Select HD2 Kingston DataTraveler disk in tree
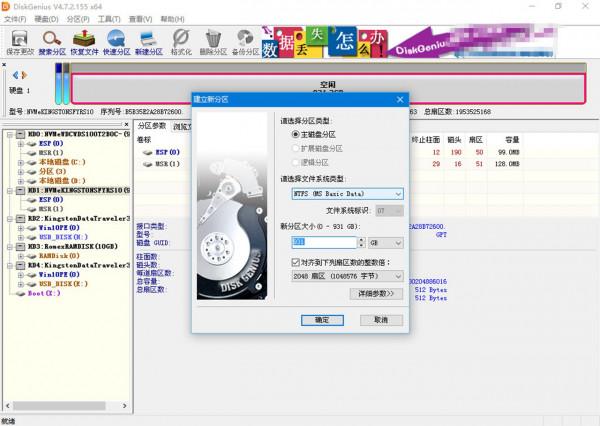Screen dimensions: 600x426 click(78, 219)
